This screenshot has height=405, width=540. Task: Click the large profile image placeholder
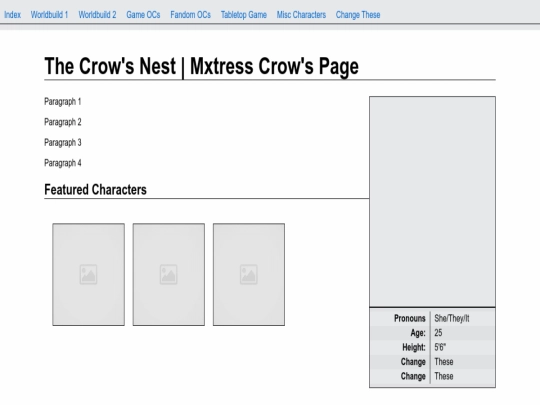[433, 201]
